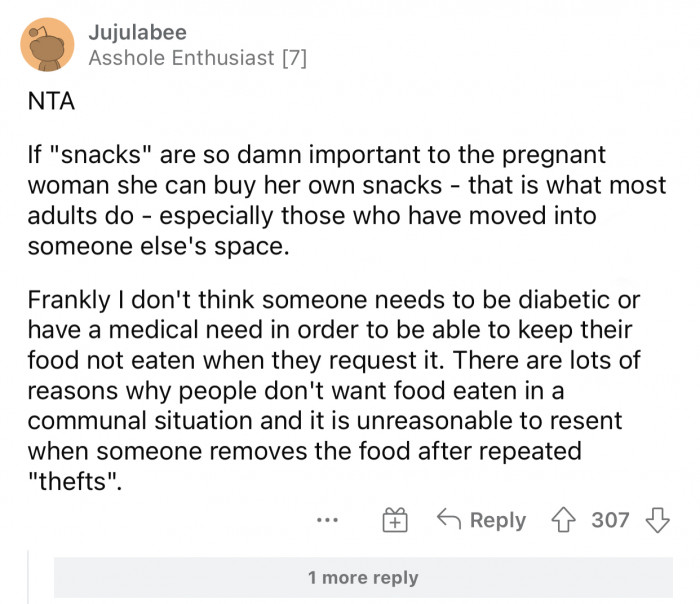Click the word diabetic in the comment
The height and width of the screenshot is (604, 700).
579,301
